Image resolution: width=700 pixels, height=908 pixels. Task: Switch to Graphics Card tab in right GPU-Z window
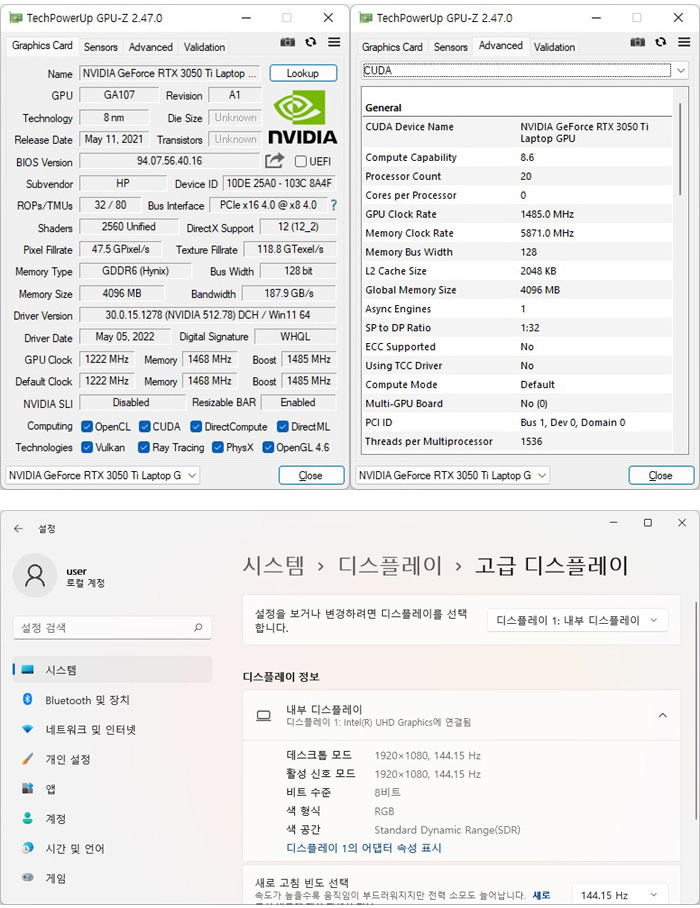coord(392,47)
